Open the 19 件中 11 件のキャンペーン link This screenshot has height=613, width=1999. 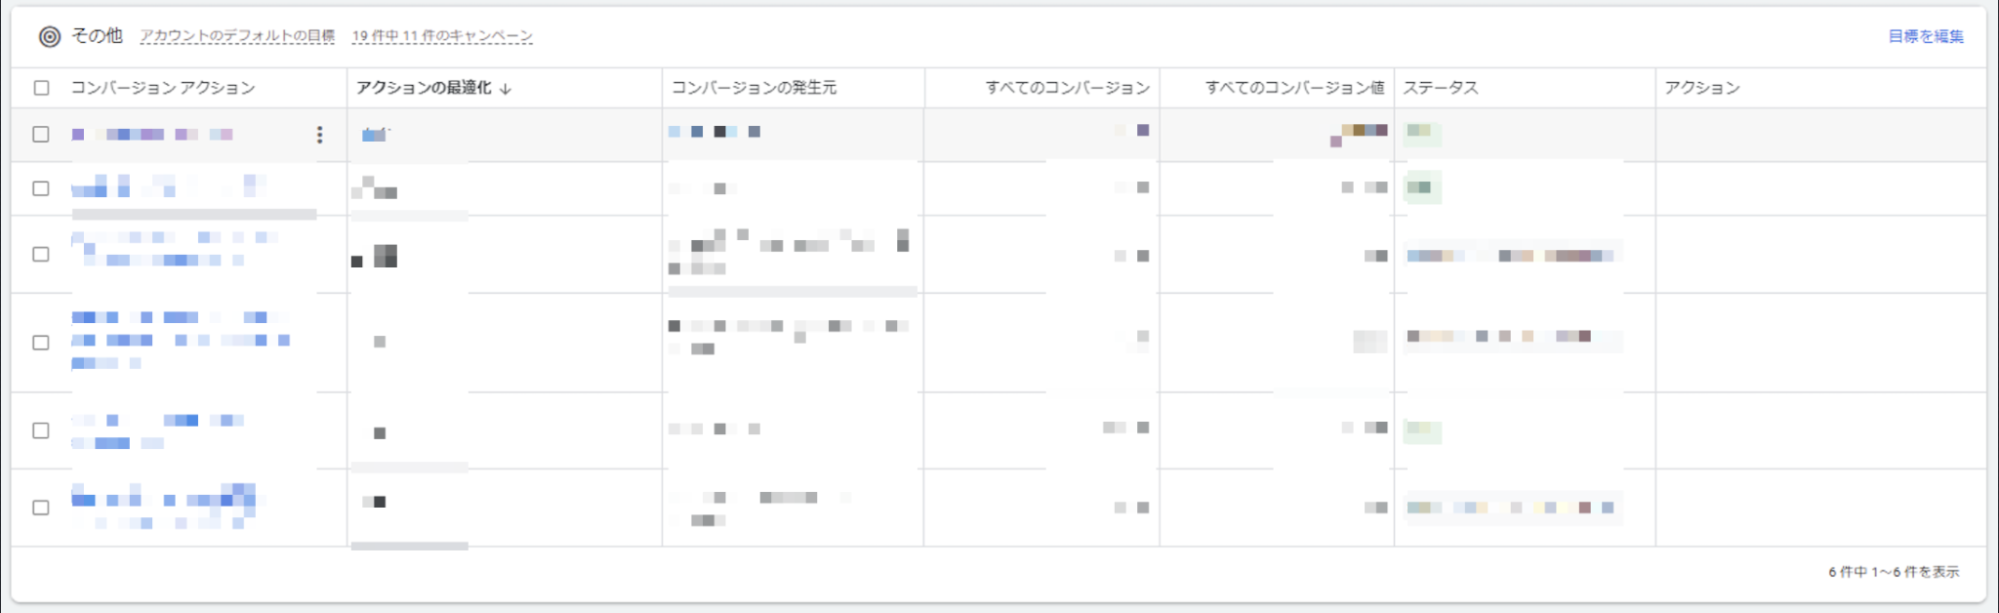441,36
